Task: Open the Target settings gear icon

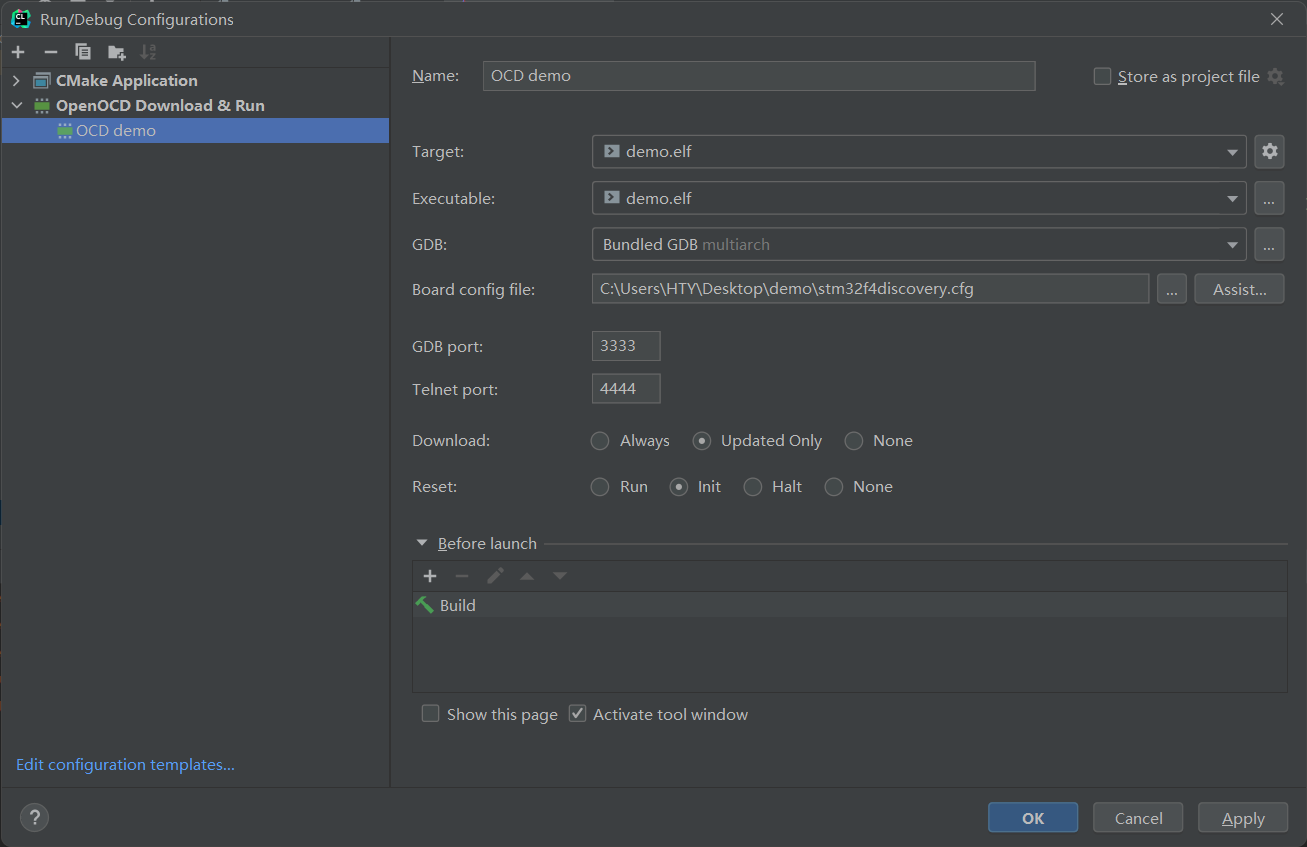Action: 1269,152
